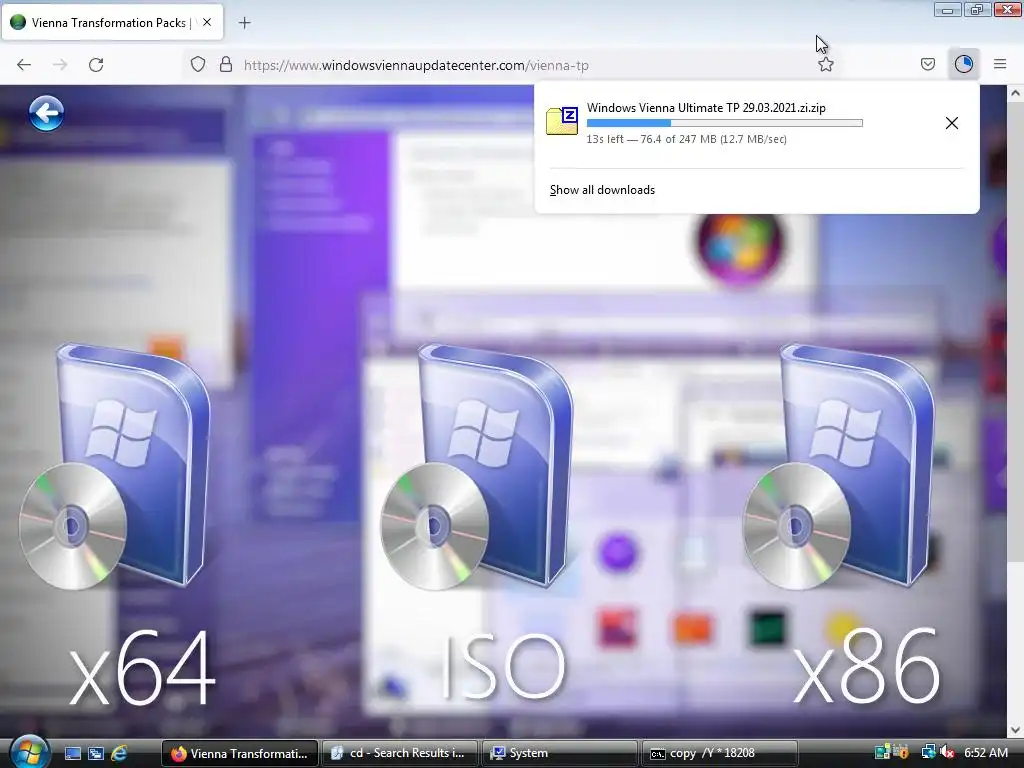This screenshot has width=1024, height=768.
Task: Switch to copy /Y command prompt taskbar button
Action: point(720,753)
